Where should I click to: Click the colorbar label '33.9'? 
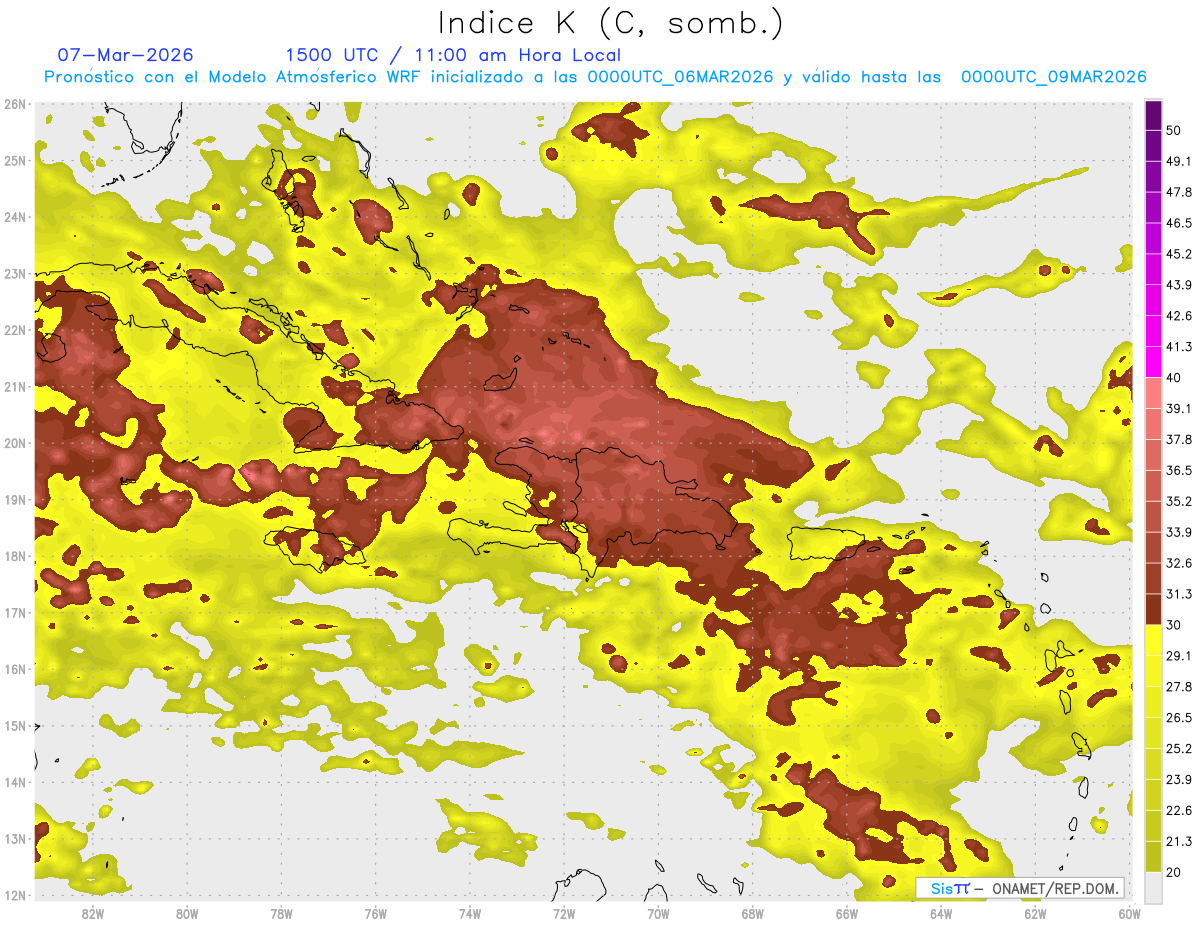tap(1179, 532)
